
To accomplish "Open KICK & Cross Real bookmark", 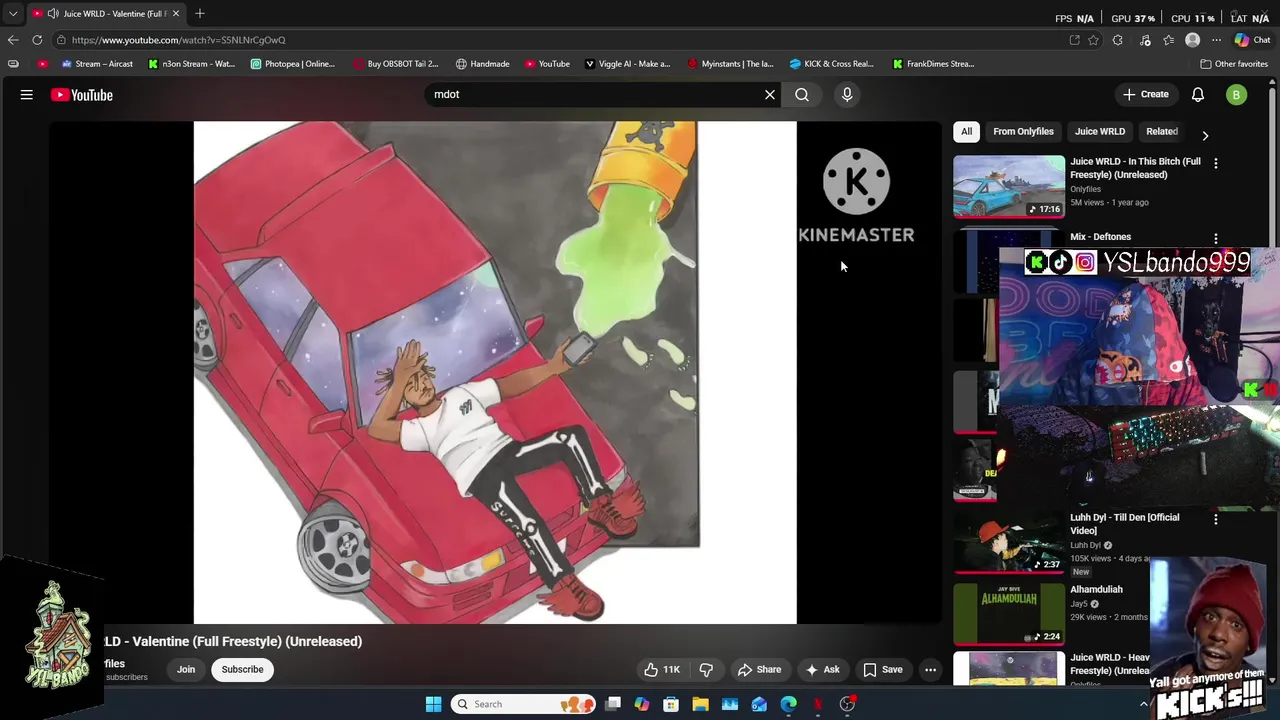I will point(832,64).
